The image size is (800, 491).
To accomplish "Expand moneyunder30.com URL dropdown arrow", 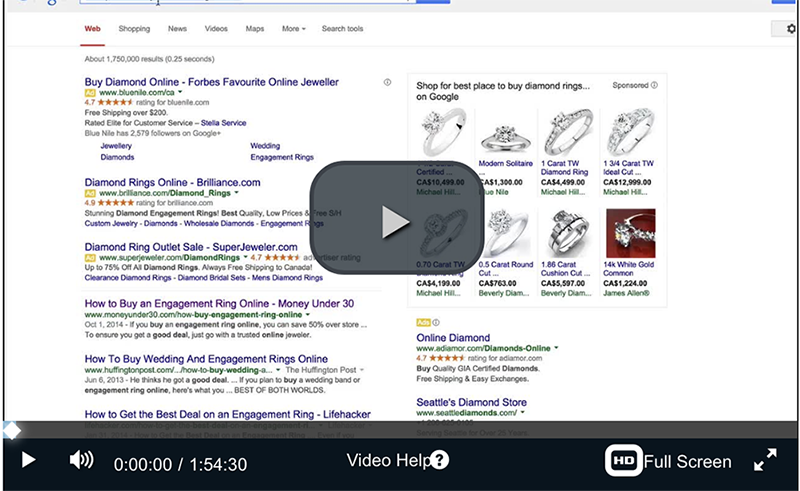I will tap(308, 314).
